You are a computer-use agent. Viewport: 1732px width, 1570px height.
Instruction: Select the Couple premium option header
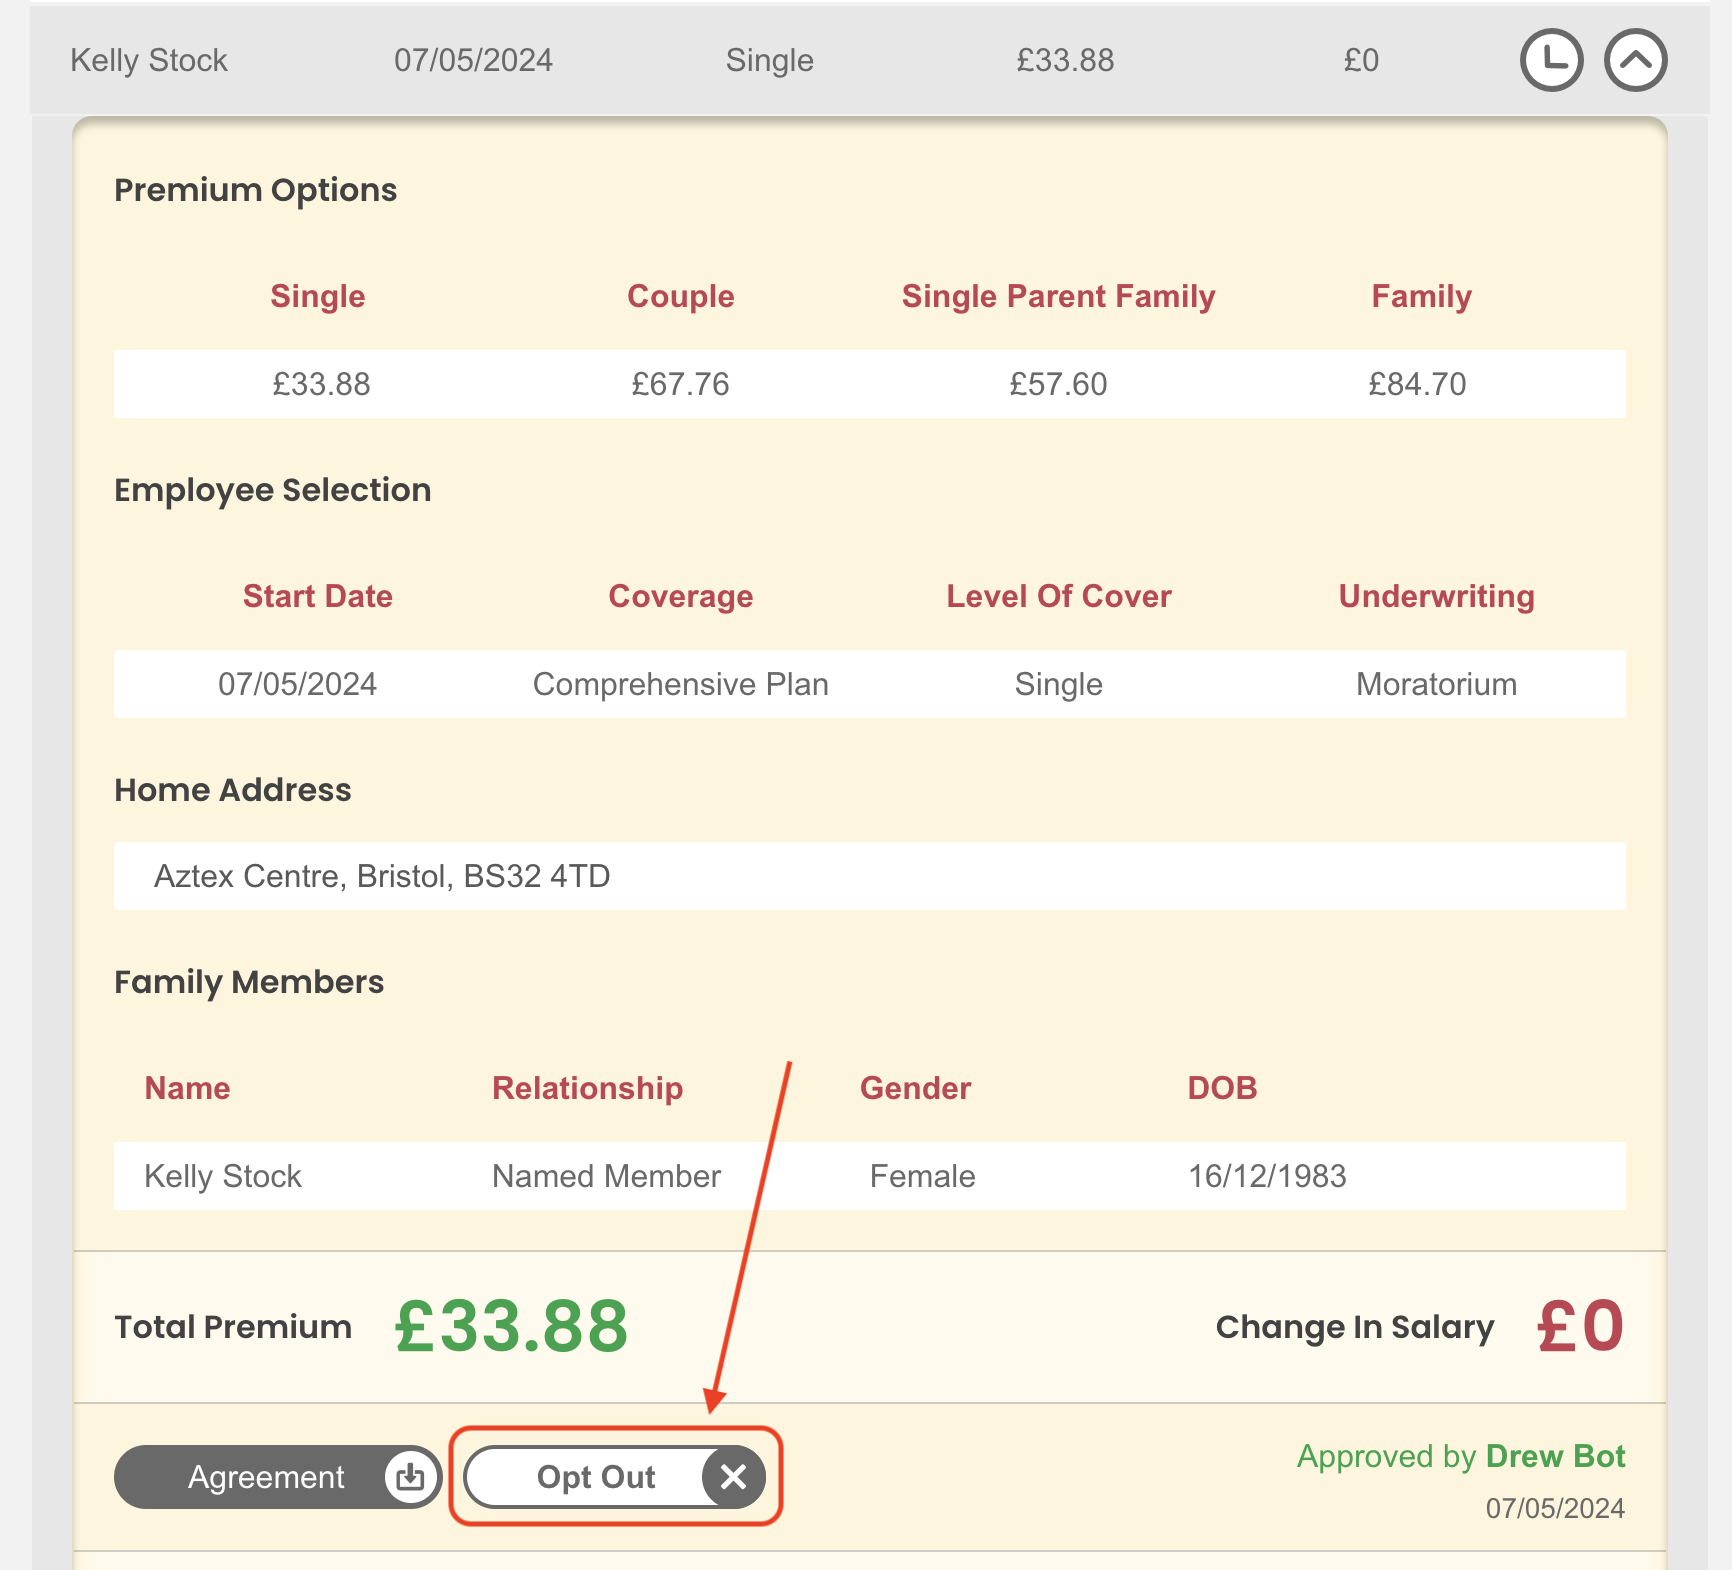click(680, 296)
